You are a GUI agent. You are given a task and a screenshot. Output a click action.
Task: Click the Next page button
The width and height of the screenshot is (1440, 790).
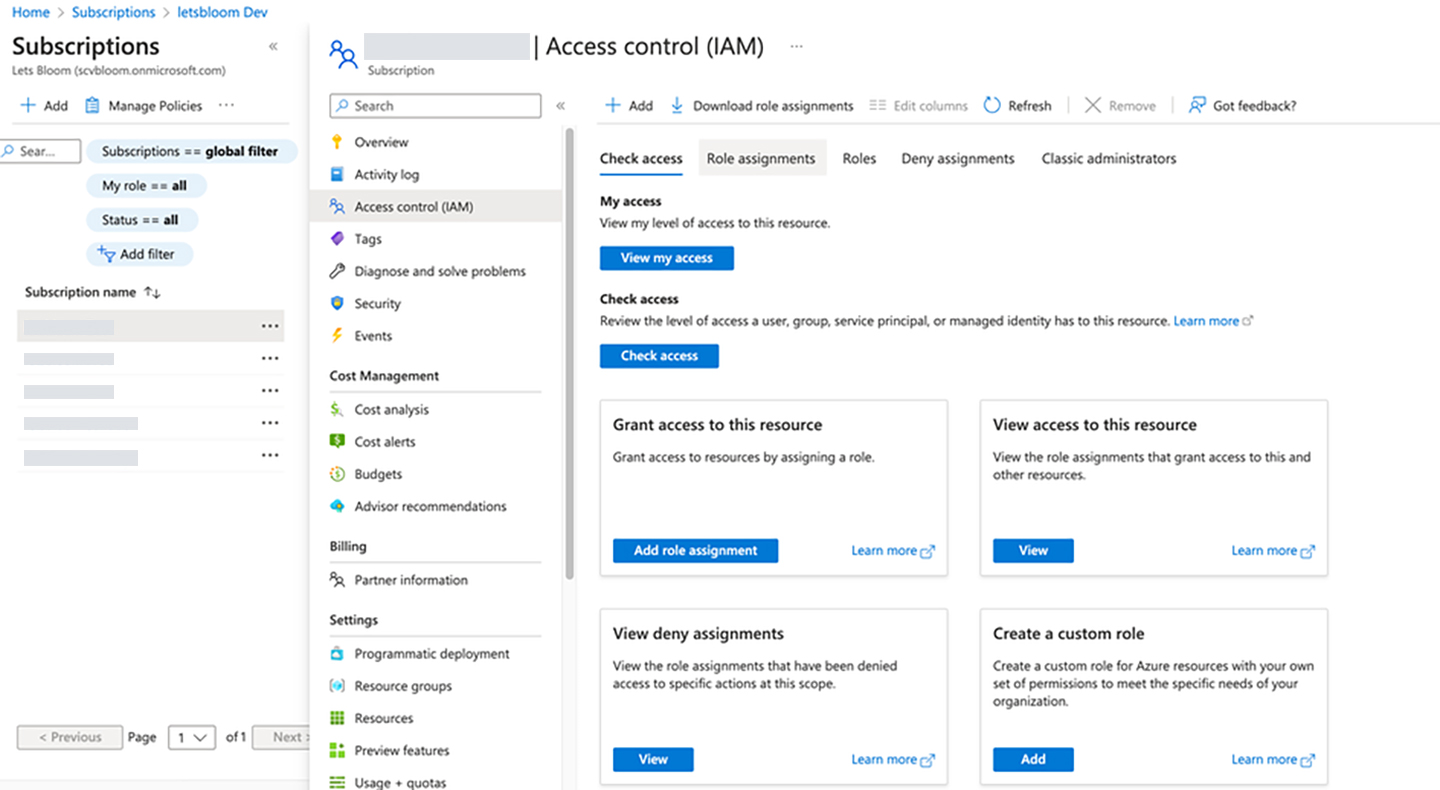(281, 737)
